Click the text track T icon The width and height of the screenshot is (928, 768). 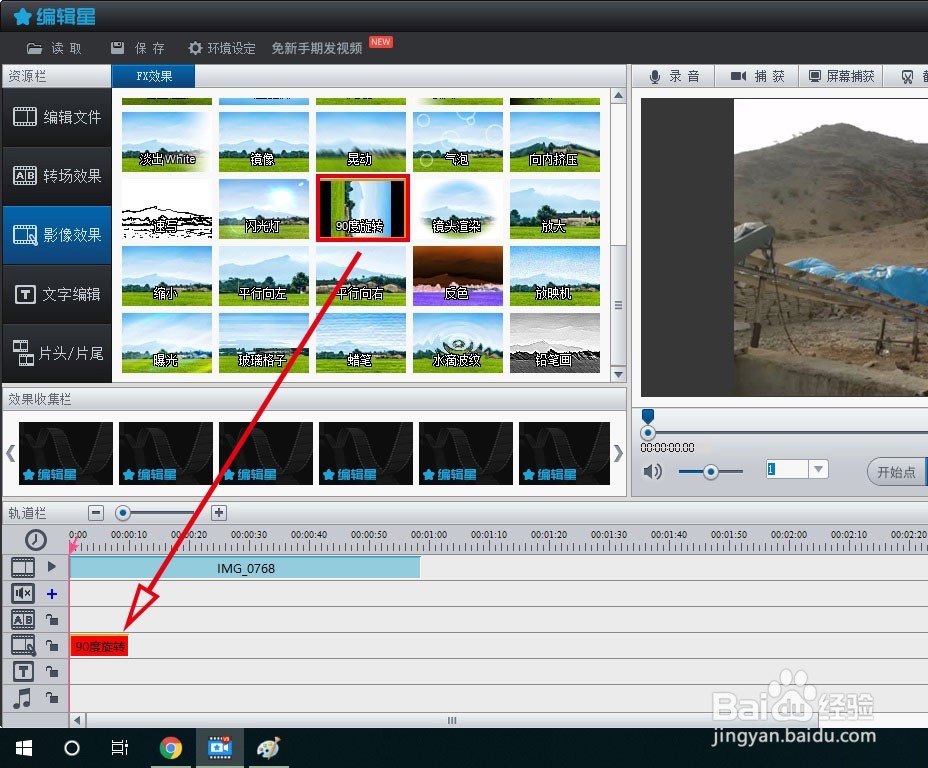[x=23, y=672]
